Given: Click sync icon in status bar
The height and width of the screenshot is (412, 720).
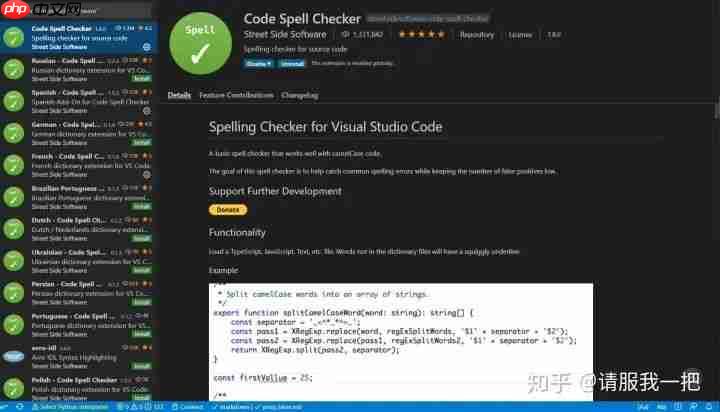Looking at the screenshot, I should pos(20,407).
